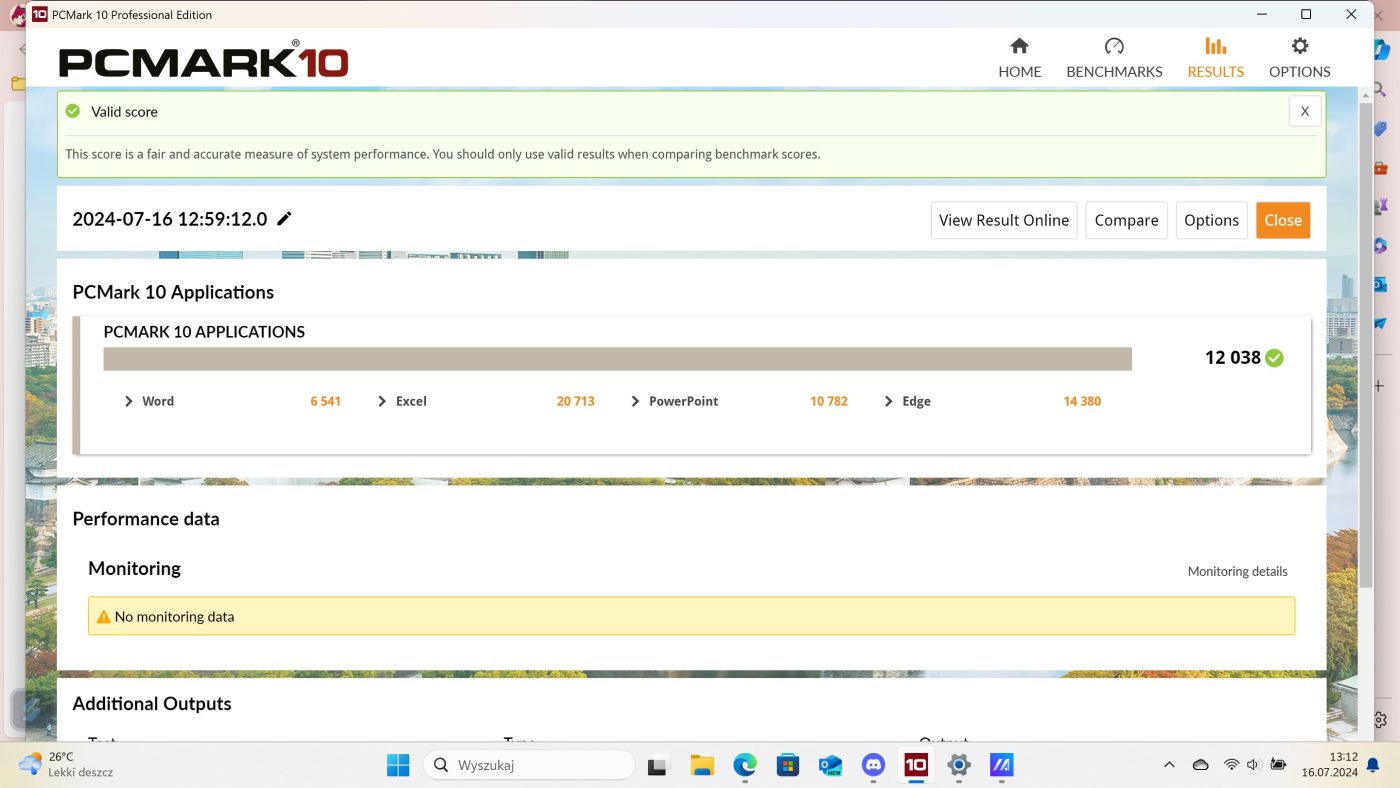Open the weather widget 26°C

pyautogui.click(x=66, y=765)
